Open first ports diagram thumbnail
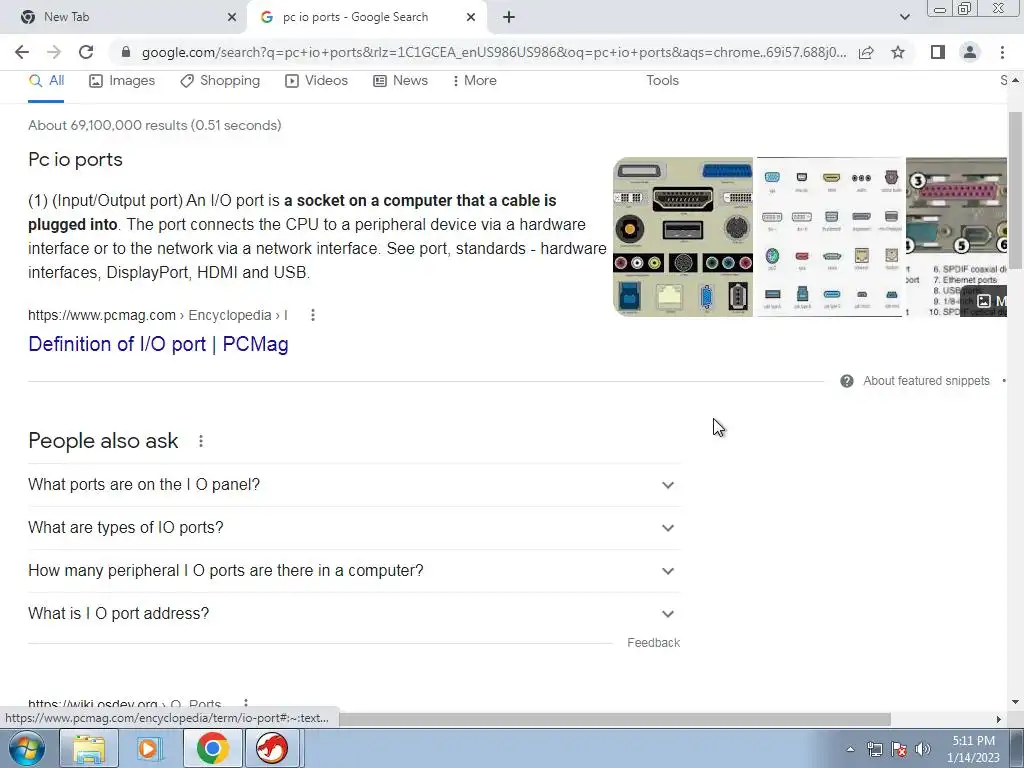Image resolution: width=1024 pixels, height=768 pixels. click(682, 237)
